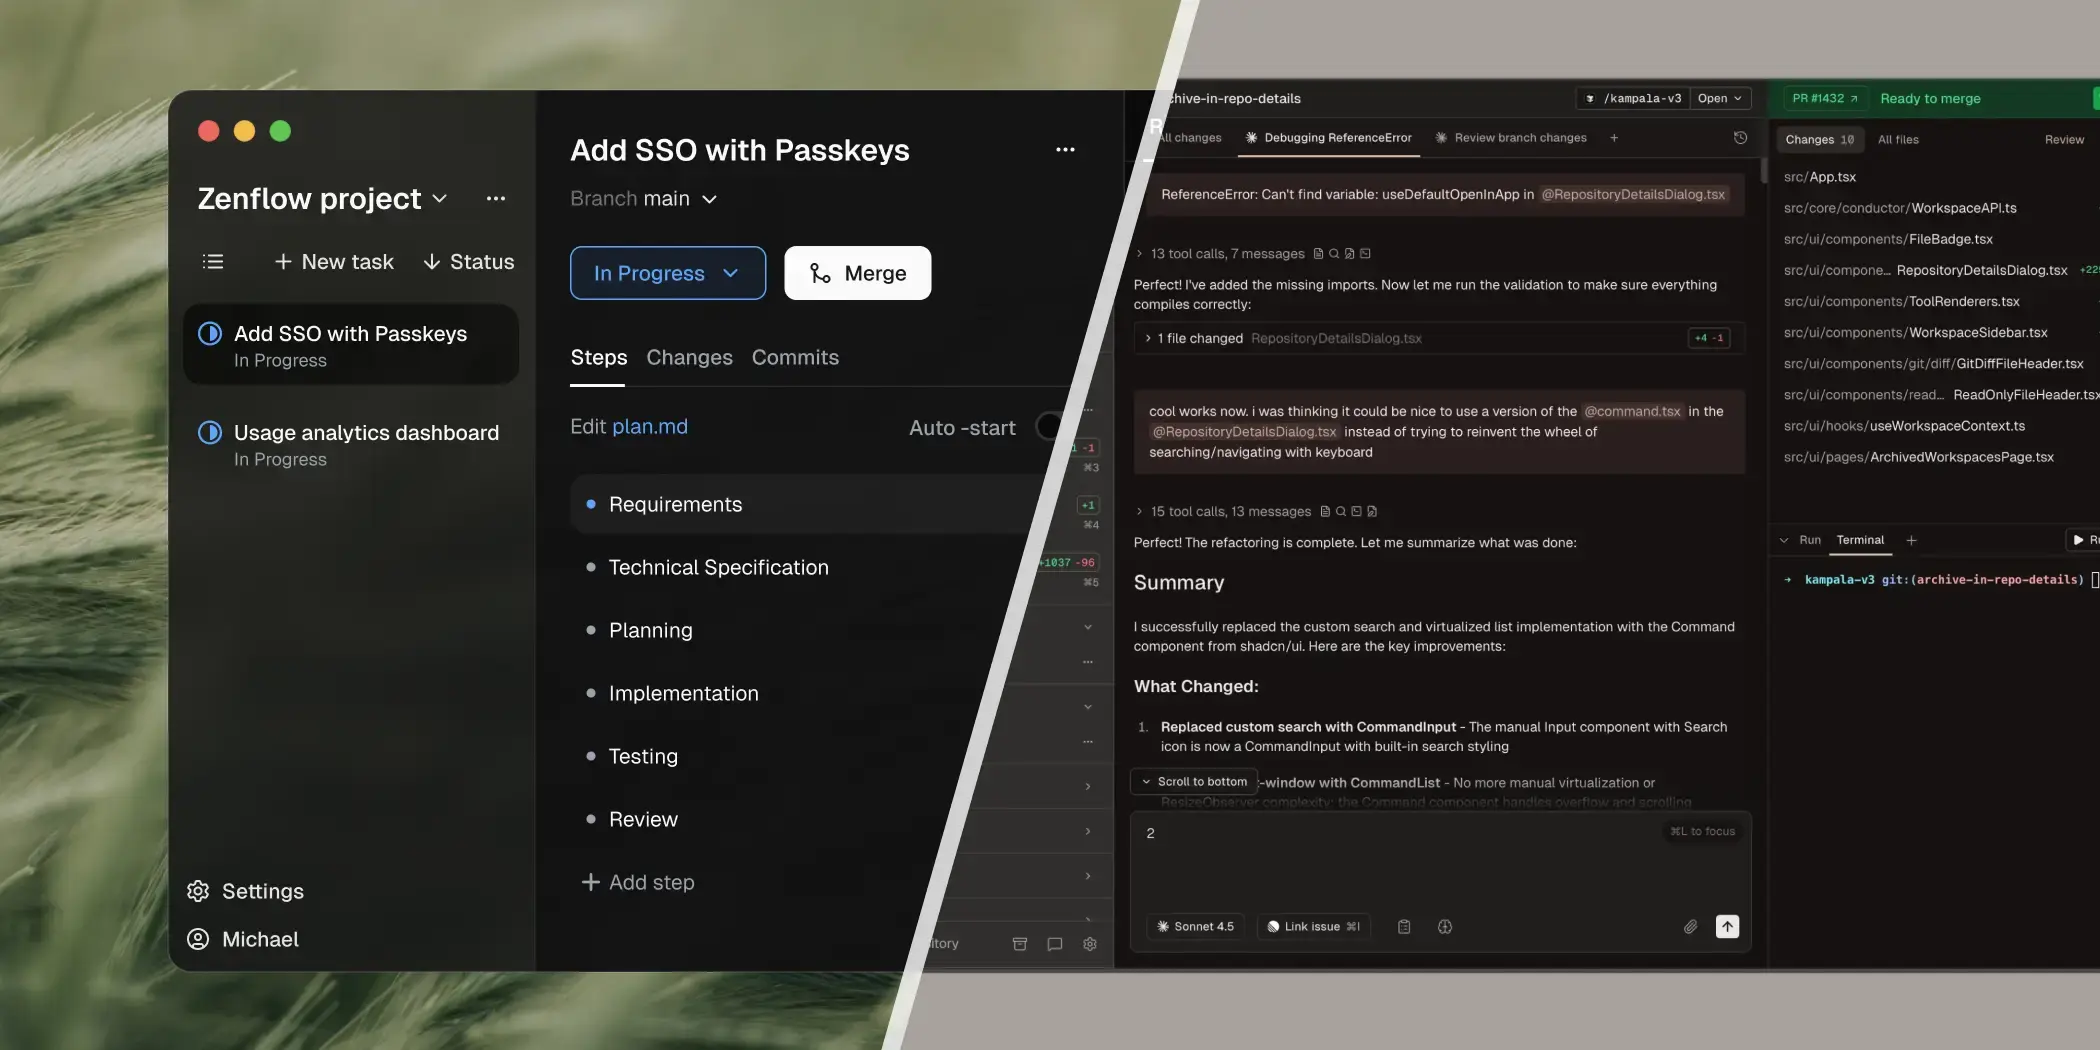Click the Scroll to bottom button
This screenshot has width=2100, height=1050.
1194,782
